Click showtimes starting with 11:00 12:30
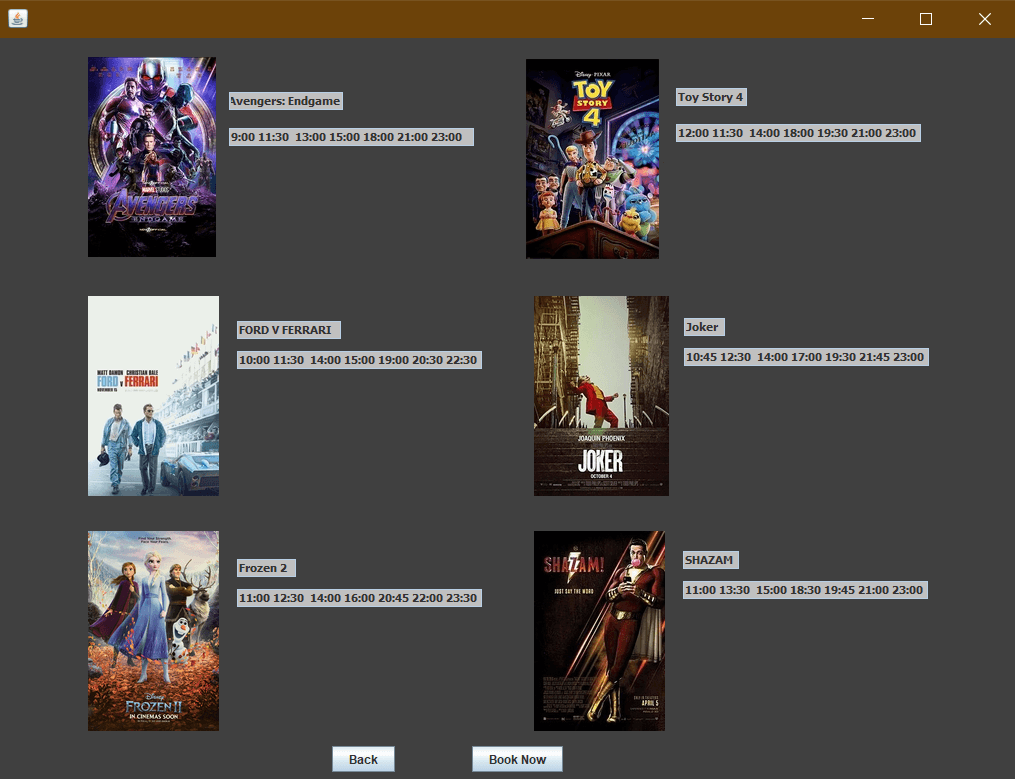1015x779 pixels. pos(359,598)
